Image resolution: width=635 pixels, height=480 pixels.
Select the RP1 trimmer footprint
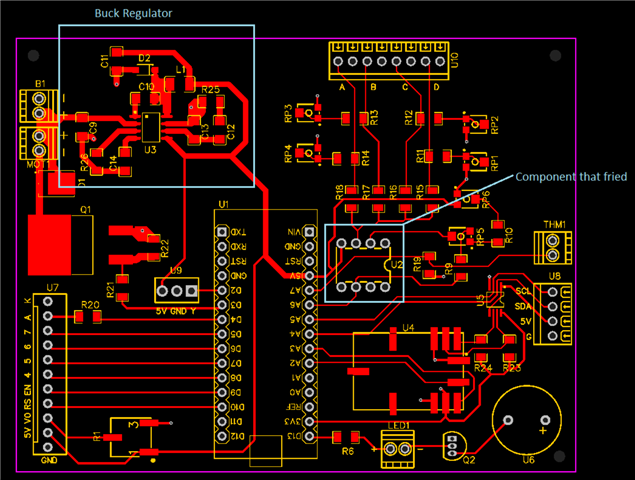[476, 161]
